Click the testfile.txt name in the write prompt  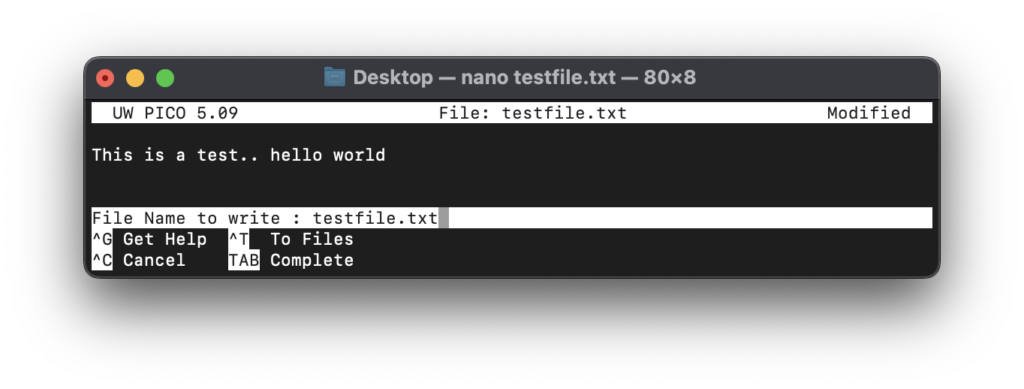(x=375, y=218)
